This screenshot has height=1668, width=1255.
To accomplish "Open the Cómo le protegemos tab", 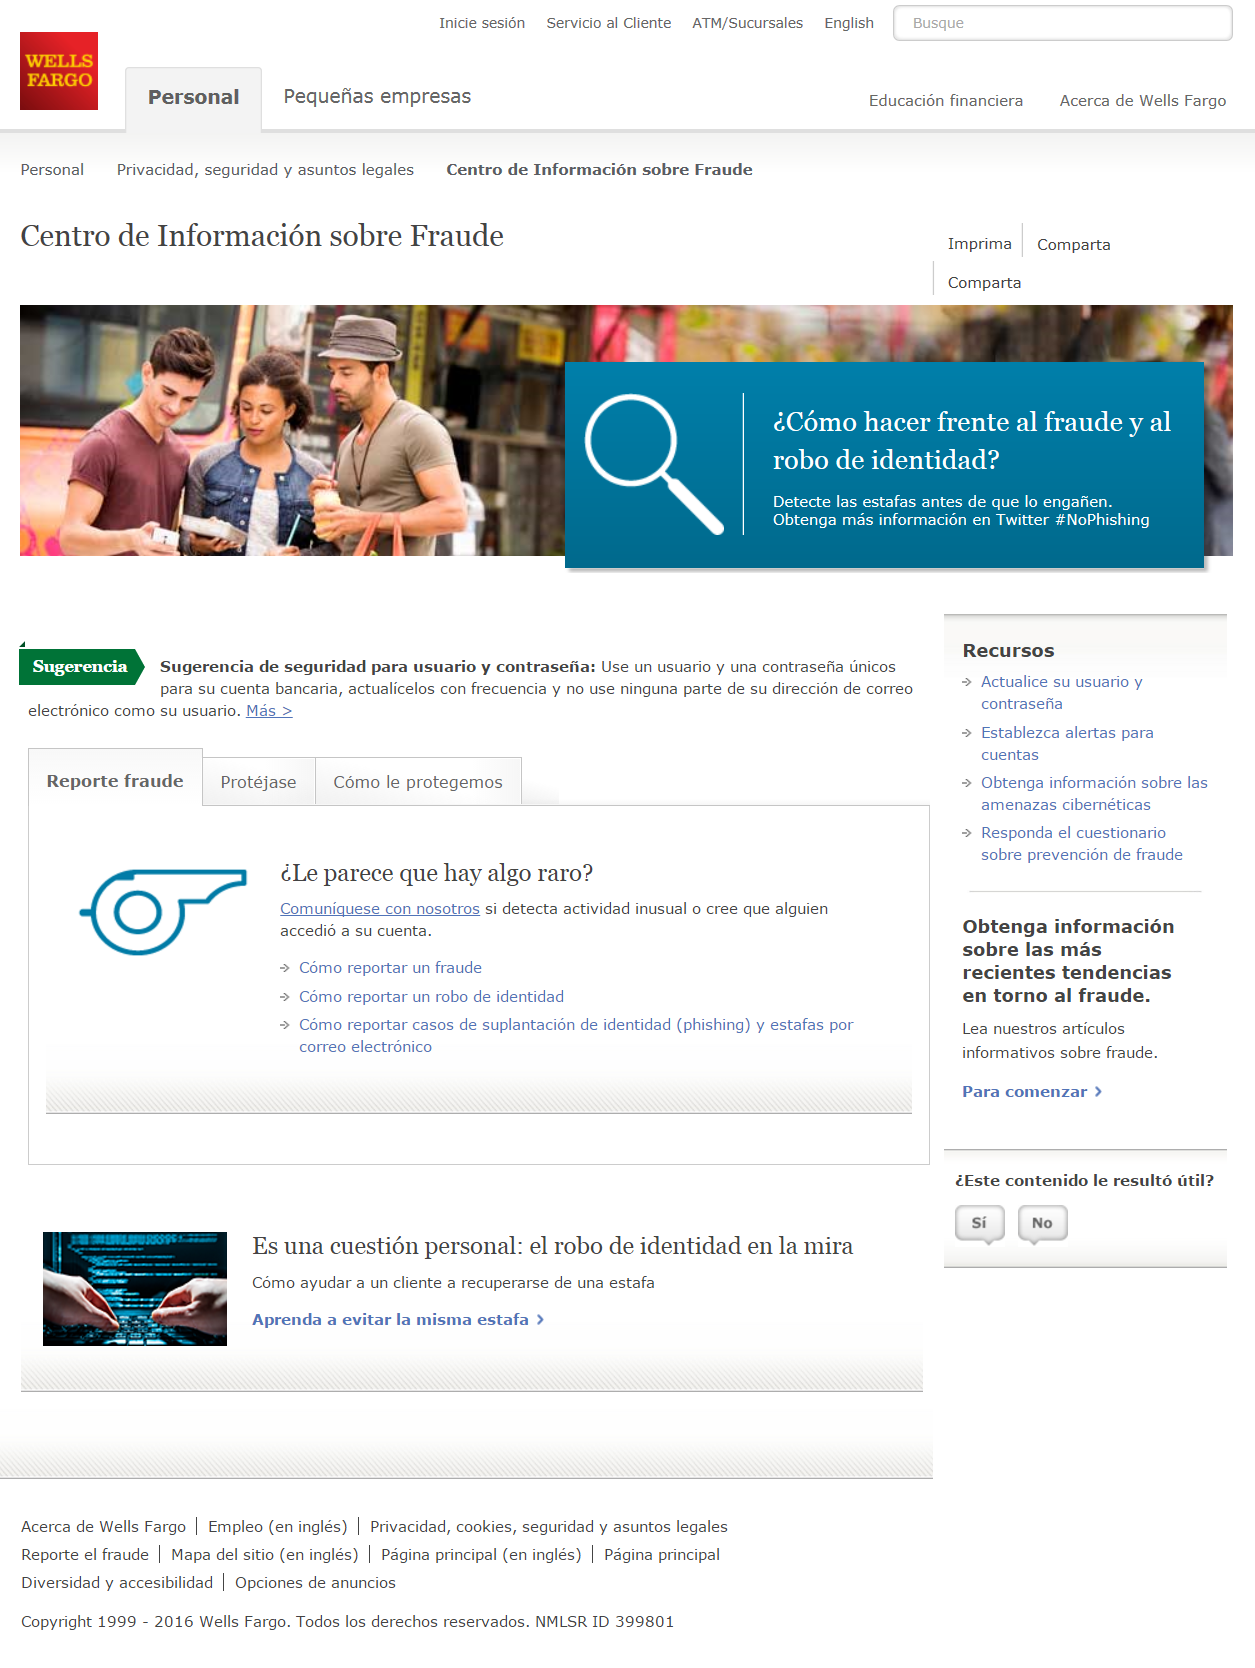I will pos(418,782).
